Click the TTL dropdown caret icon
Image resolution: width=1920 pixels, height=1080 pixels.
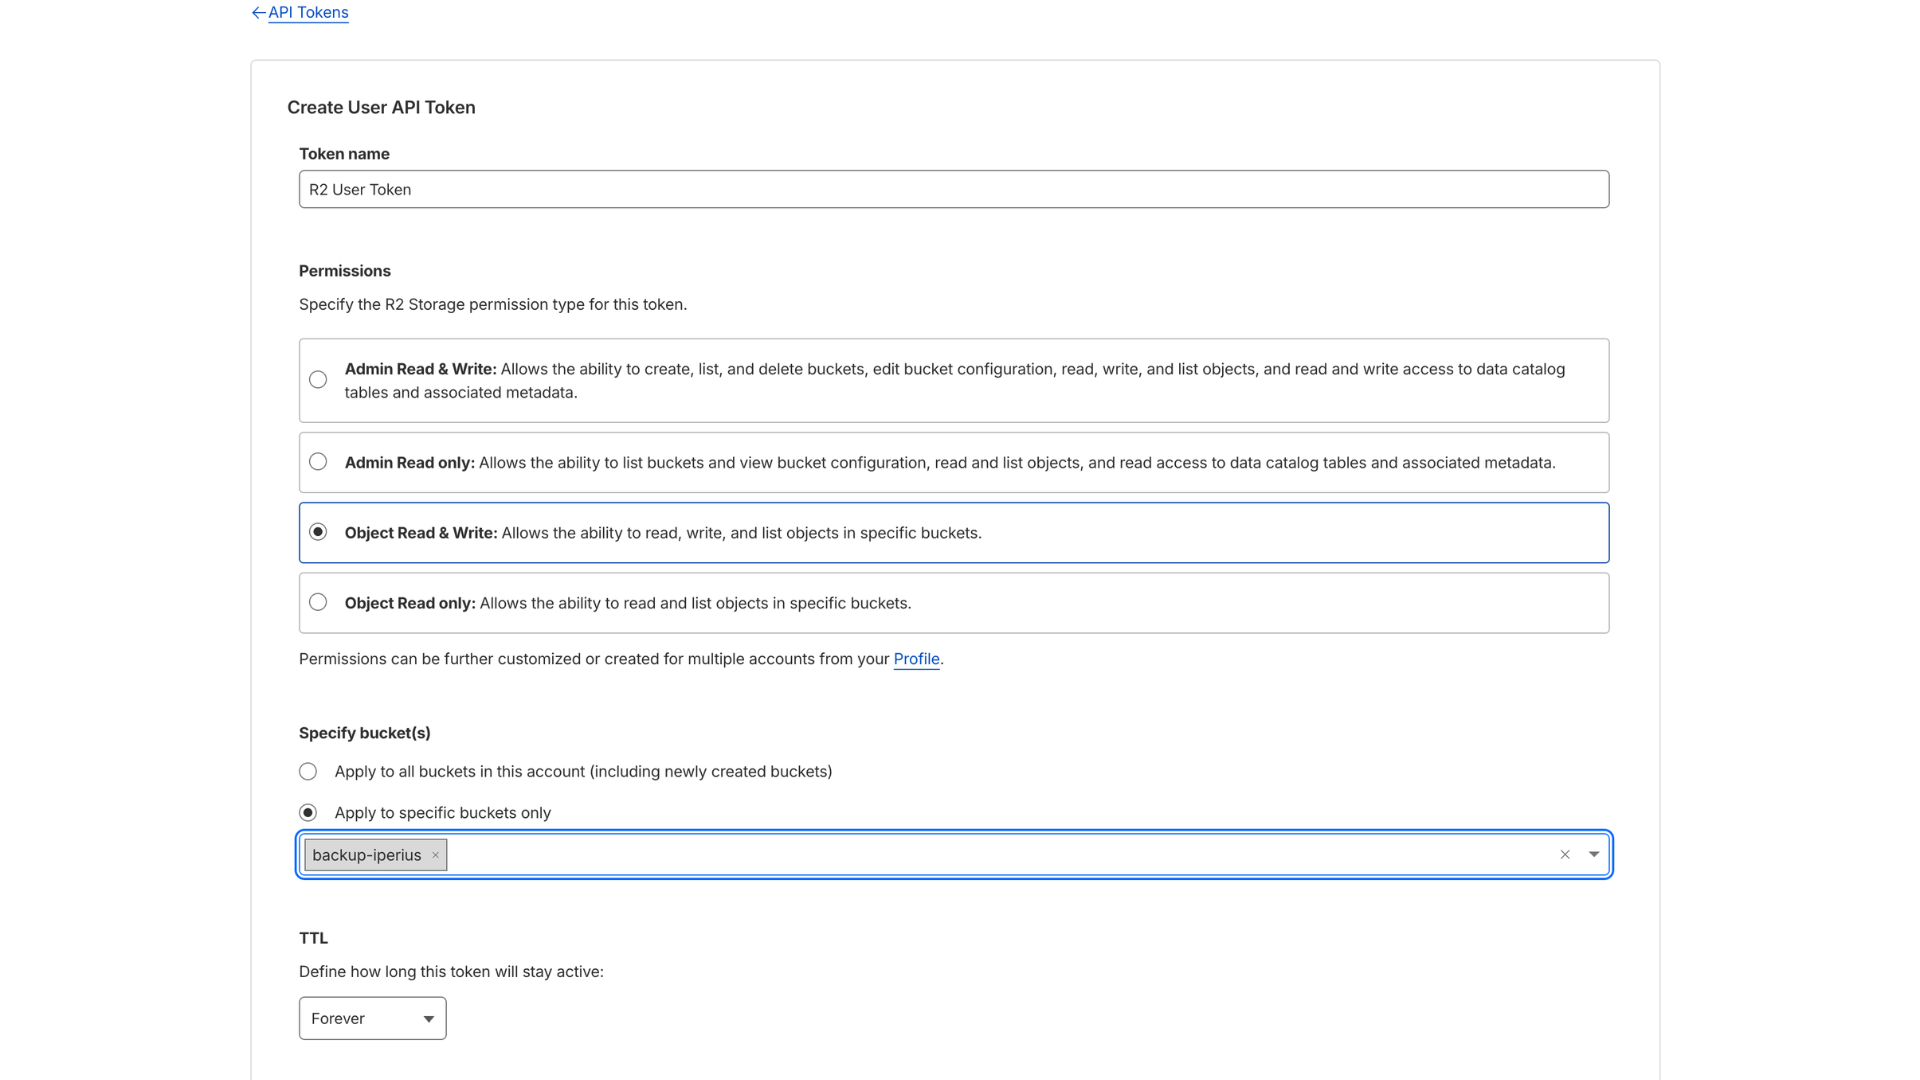tap(428, 1019)
